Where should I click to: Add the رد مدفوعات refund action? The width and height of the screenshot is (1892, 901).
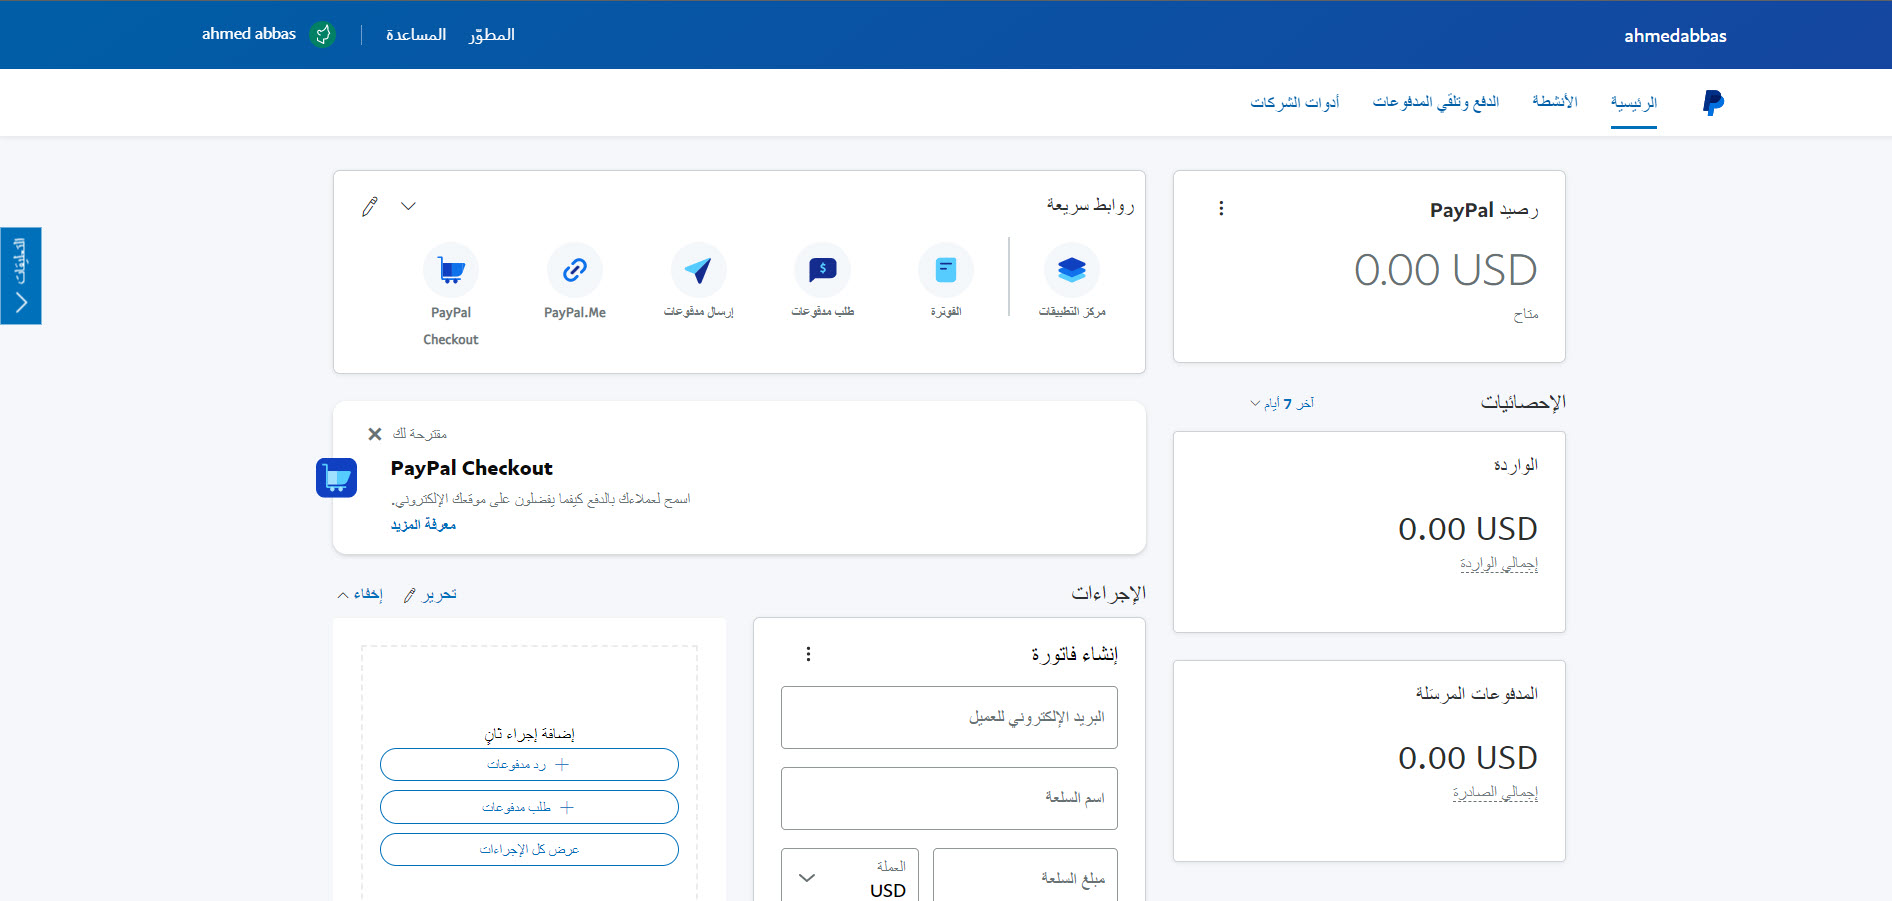tap(529, 764)
